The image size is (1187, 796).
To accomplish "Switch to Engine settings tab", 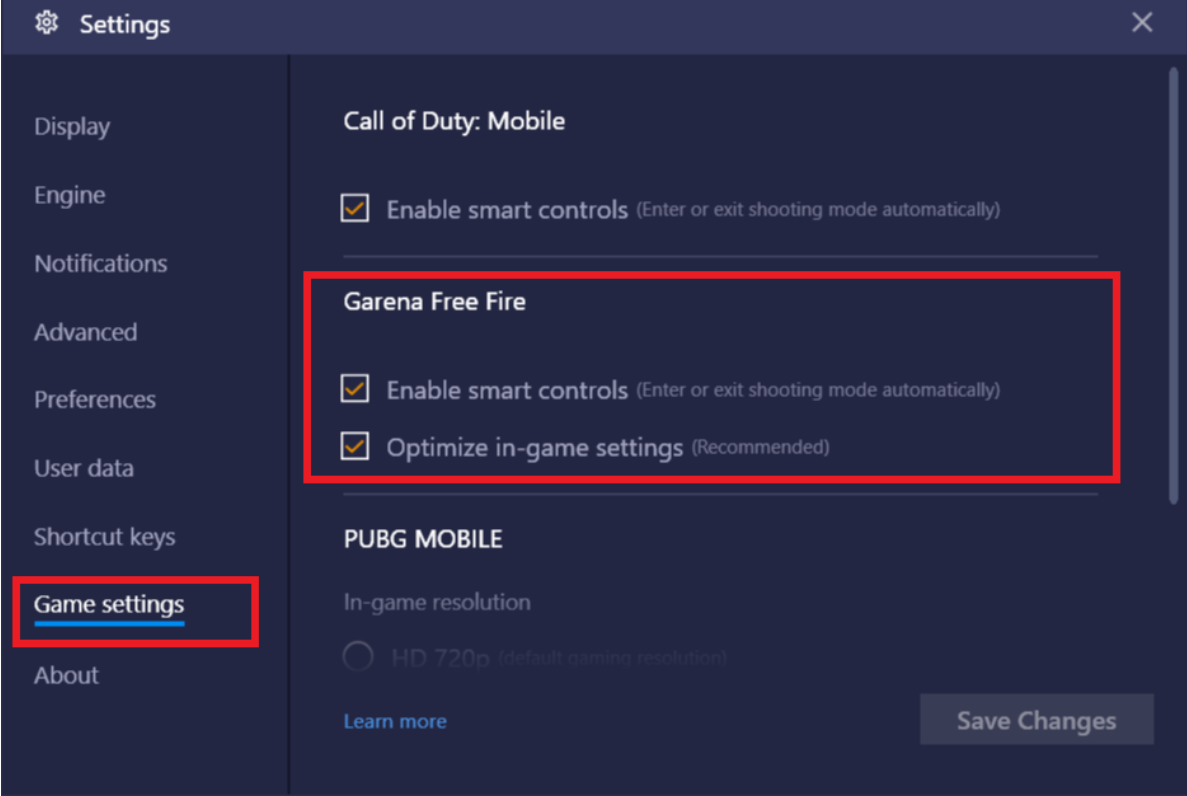I will pyautogui.click(x=70, y=195).
